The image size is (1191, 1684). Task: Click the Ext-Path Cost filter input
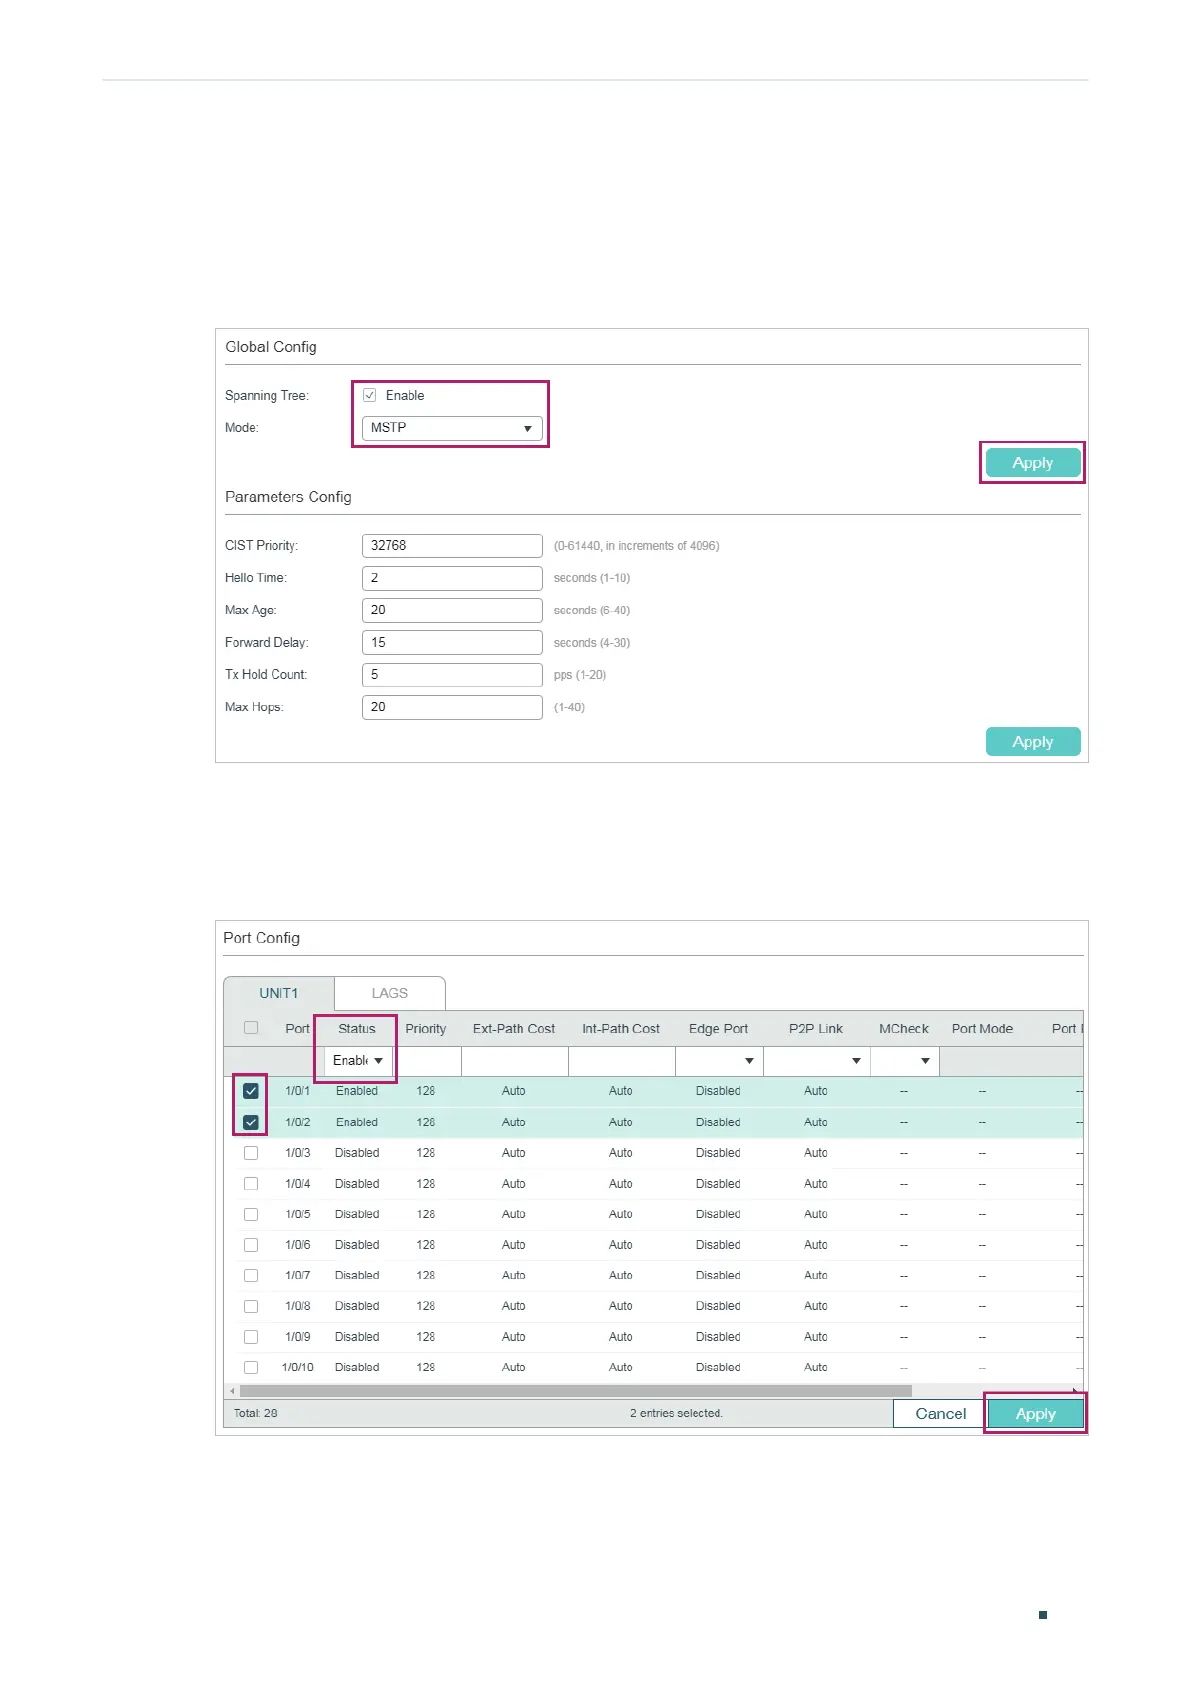click(515, 1061)
